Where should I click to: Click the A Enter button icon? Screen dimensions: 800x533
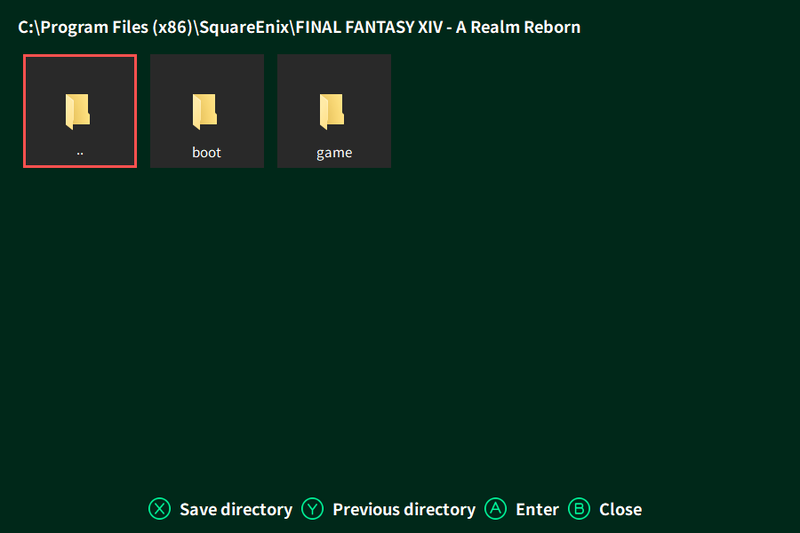tap(495, 509)
